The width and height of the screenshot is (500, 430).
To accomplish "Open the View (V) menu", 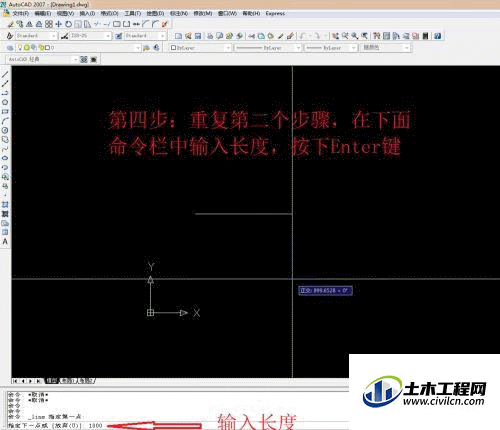I will pos(65,14).
